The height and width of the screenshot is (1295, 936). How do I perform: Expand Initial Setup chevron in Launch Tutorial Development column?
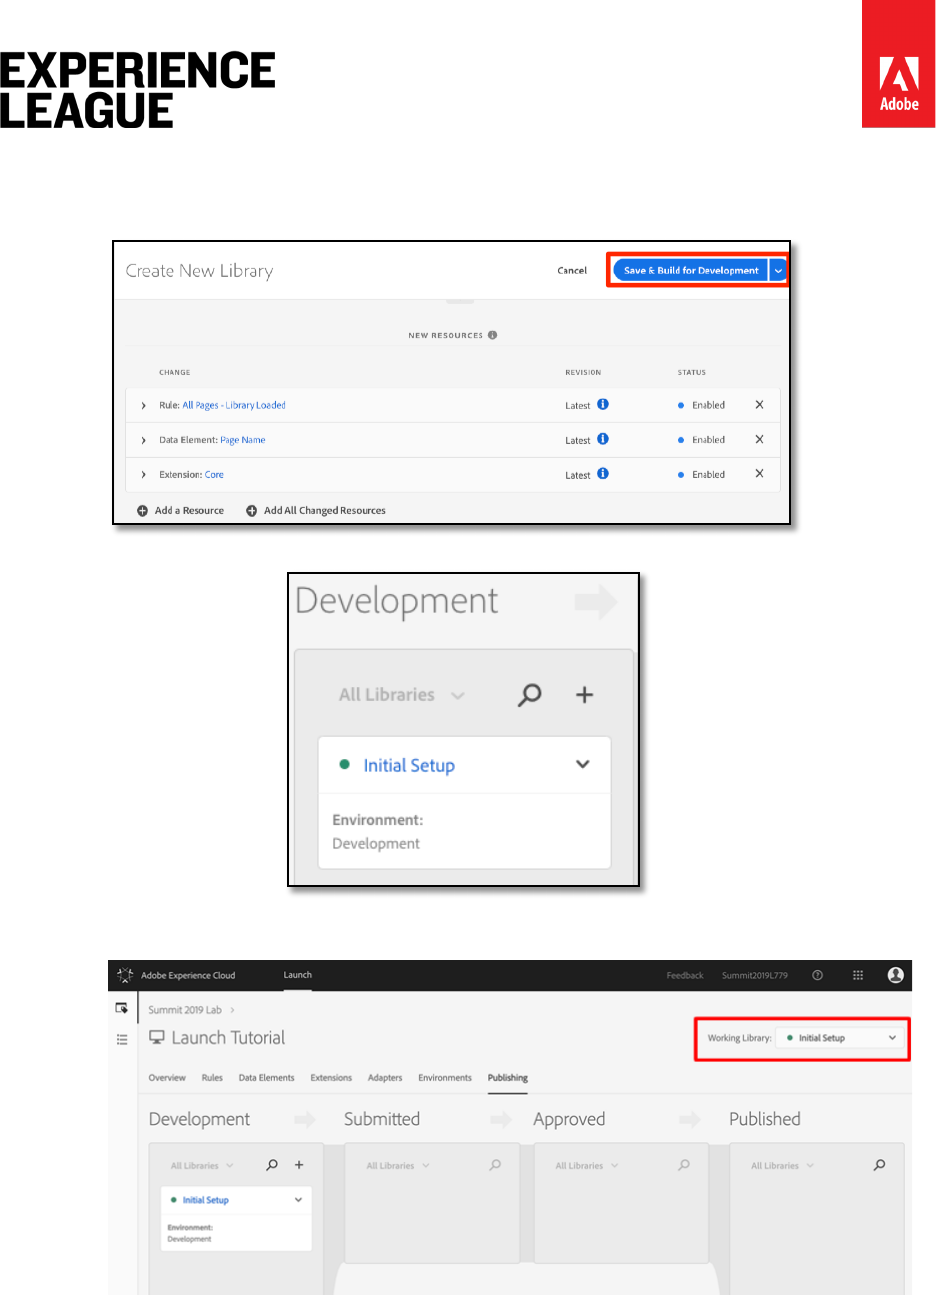(x=298, y=1200)
